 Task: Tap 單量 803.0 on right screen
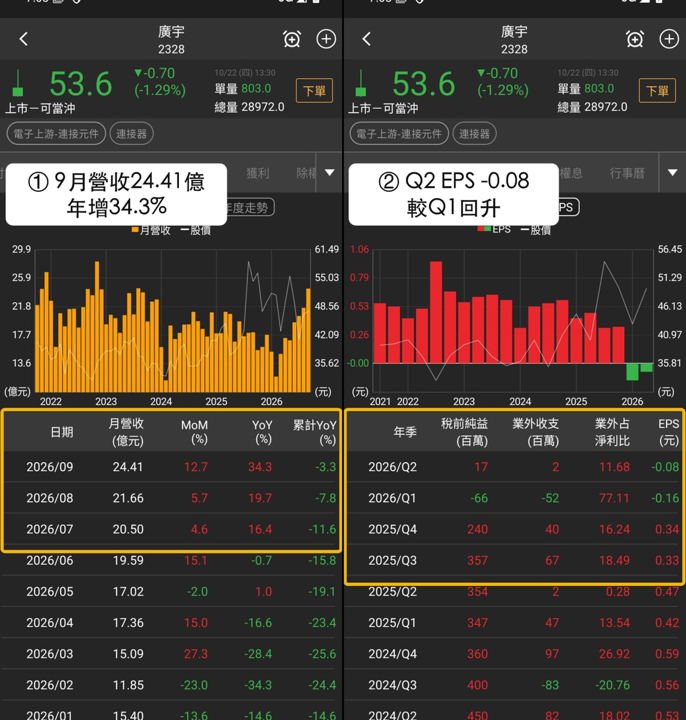pyautogui.click(x=586, y=88)
